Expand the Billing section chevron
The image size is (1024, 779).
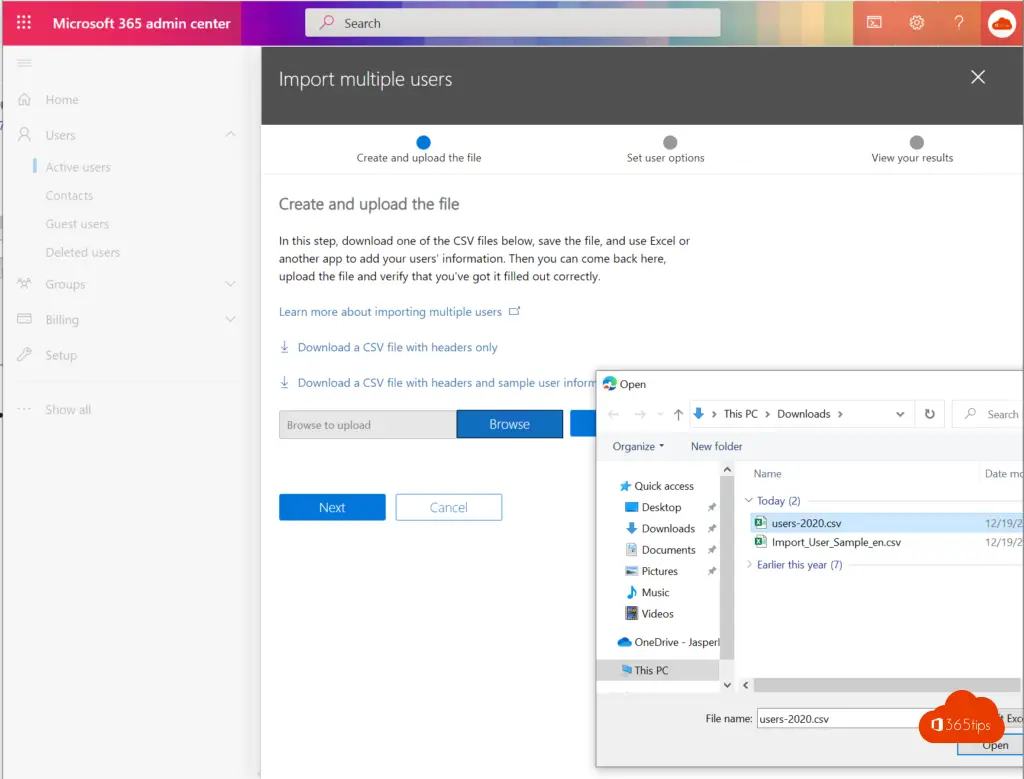[x=231, y=319]
